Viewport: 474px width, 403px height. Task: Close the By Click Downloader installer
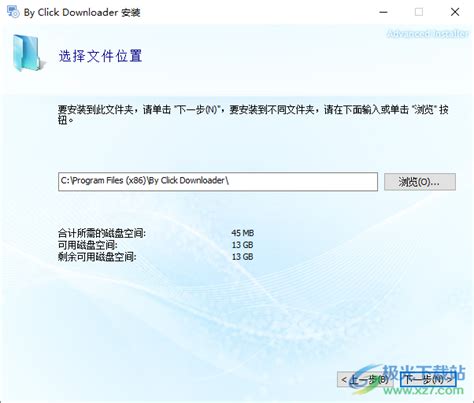455,12
